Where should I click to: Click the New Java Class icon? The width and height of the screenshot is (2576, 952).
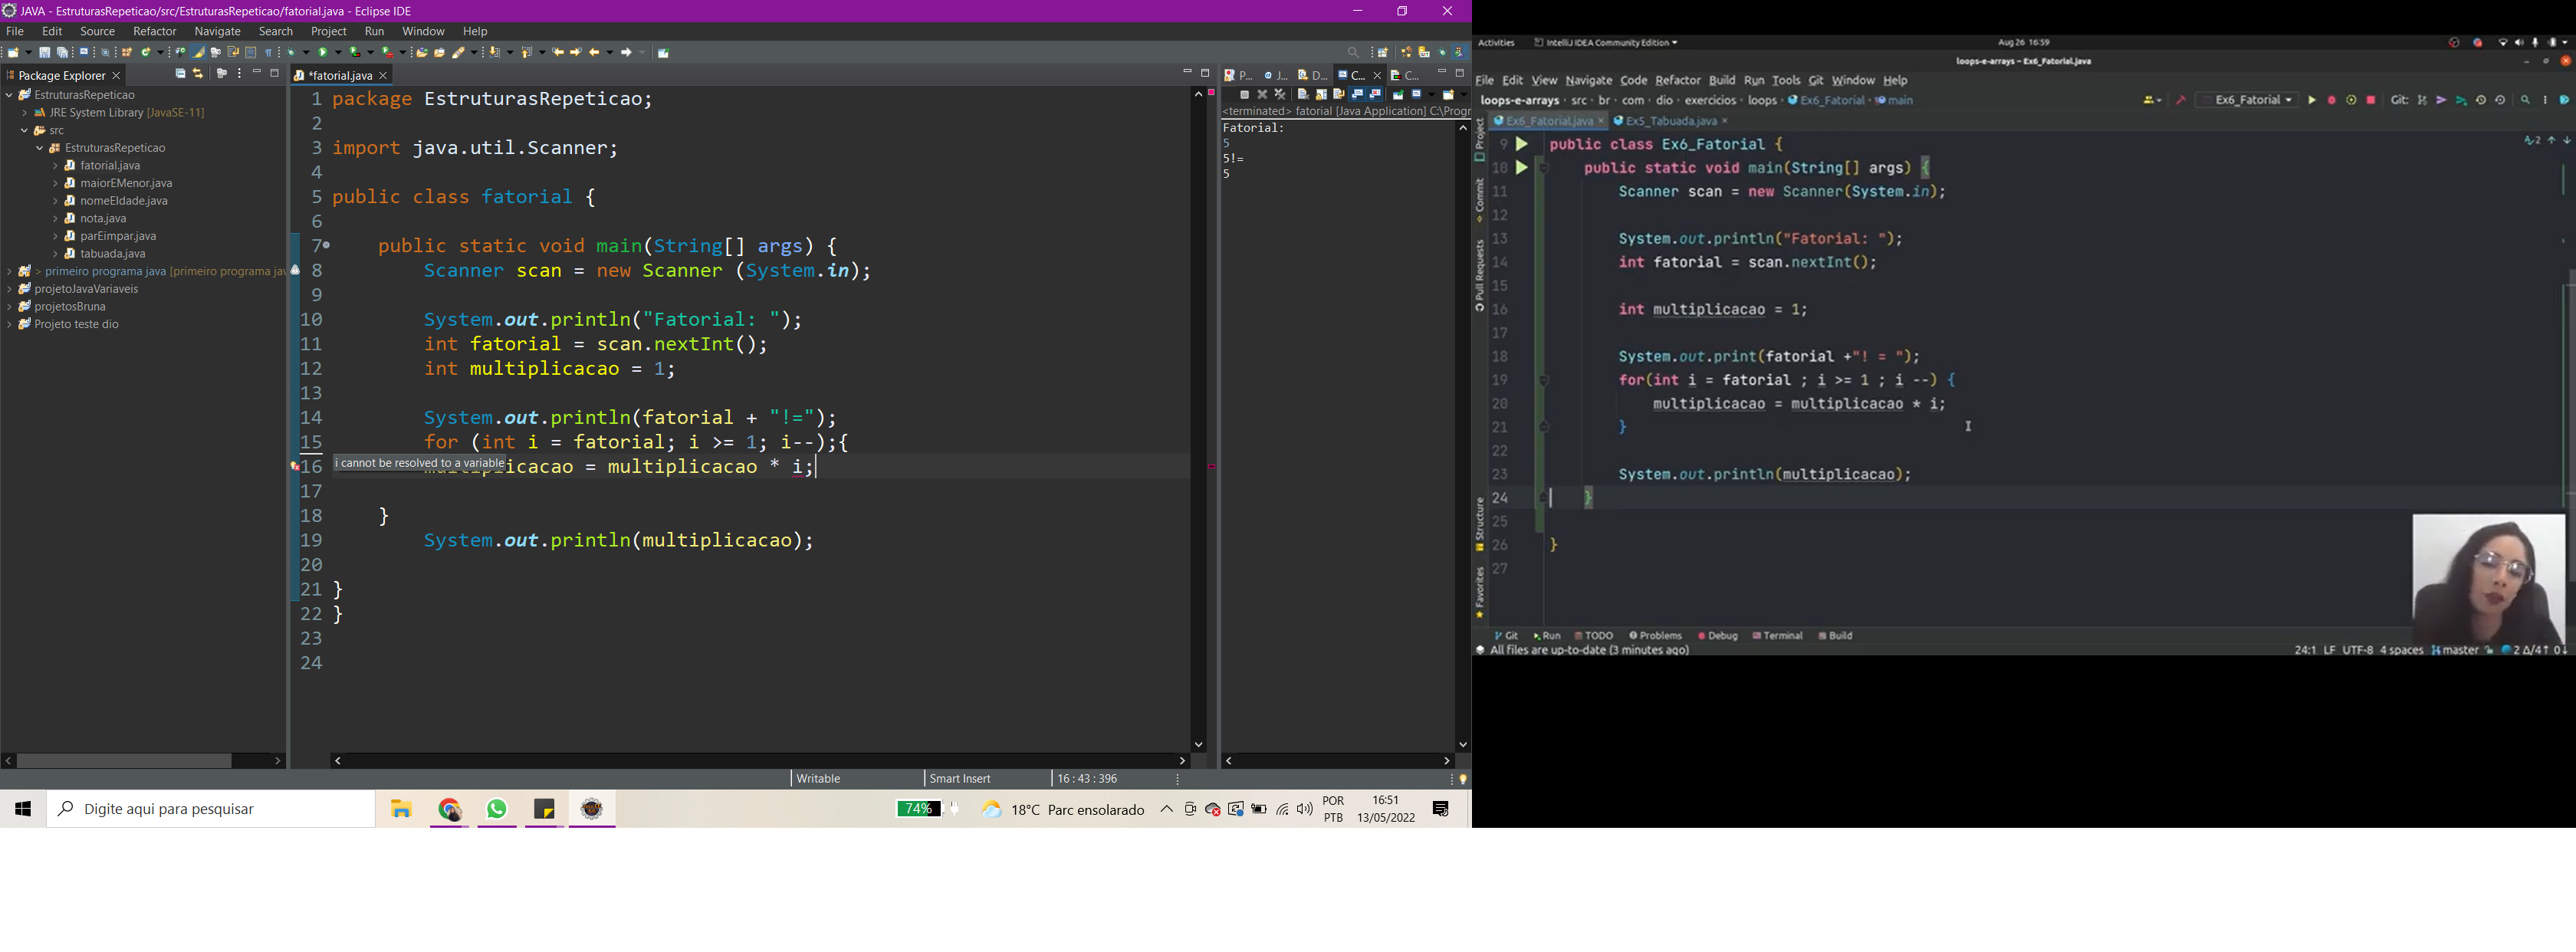tap(146, 53)
